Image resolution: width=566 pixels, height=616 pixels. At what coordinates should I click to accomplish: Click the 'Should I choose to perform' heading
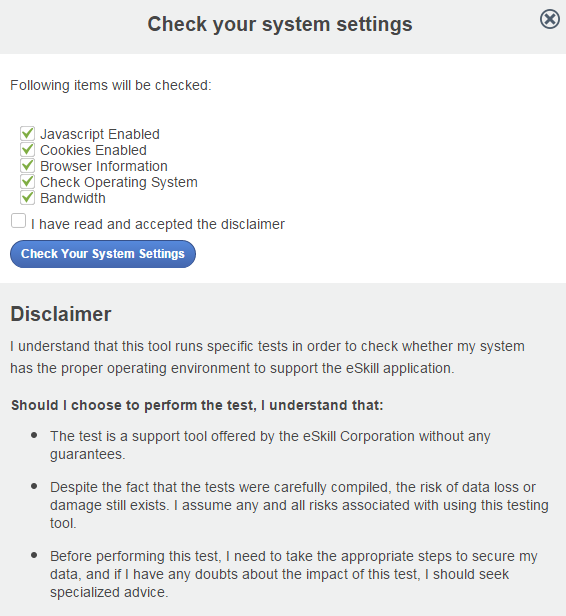coord(197,405)
